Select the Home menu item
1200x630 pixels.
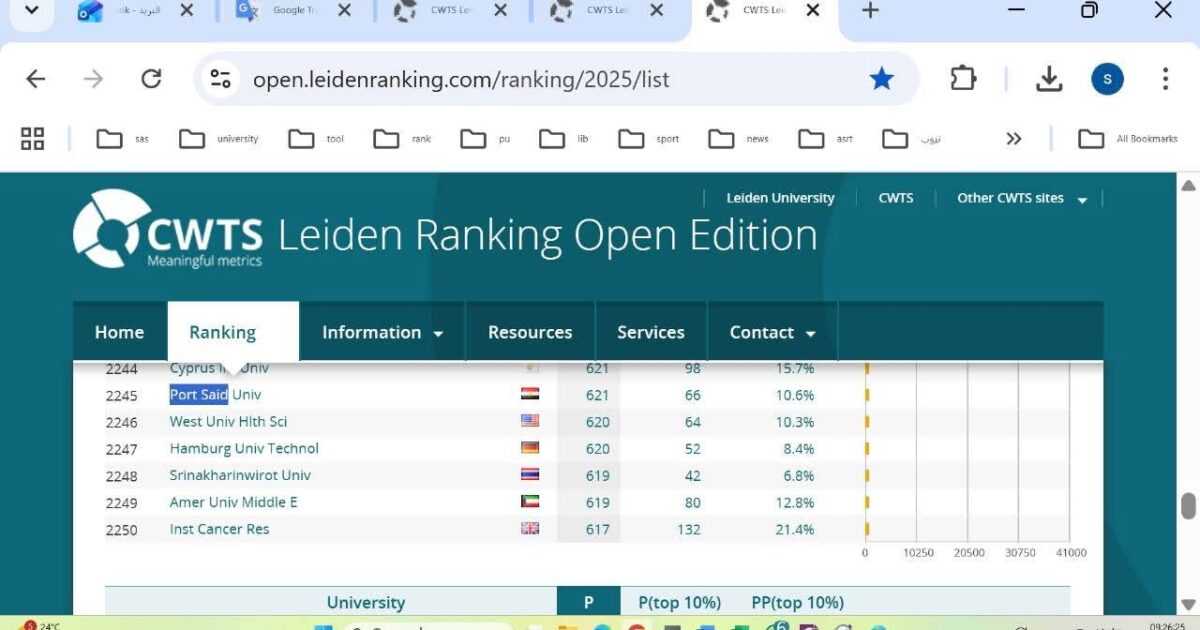(x=119, y=331)
